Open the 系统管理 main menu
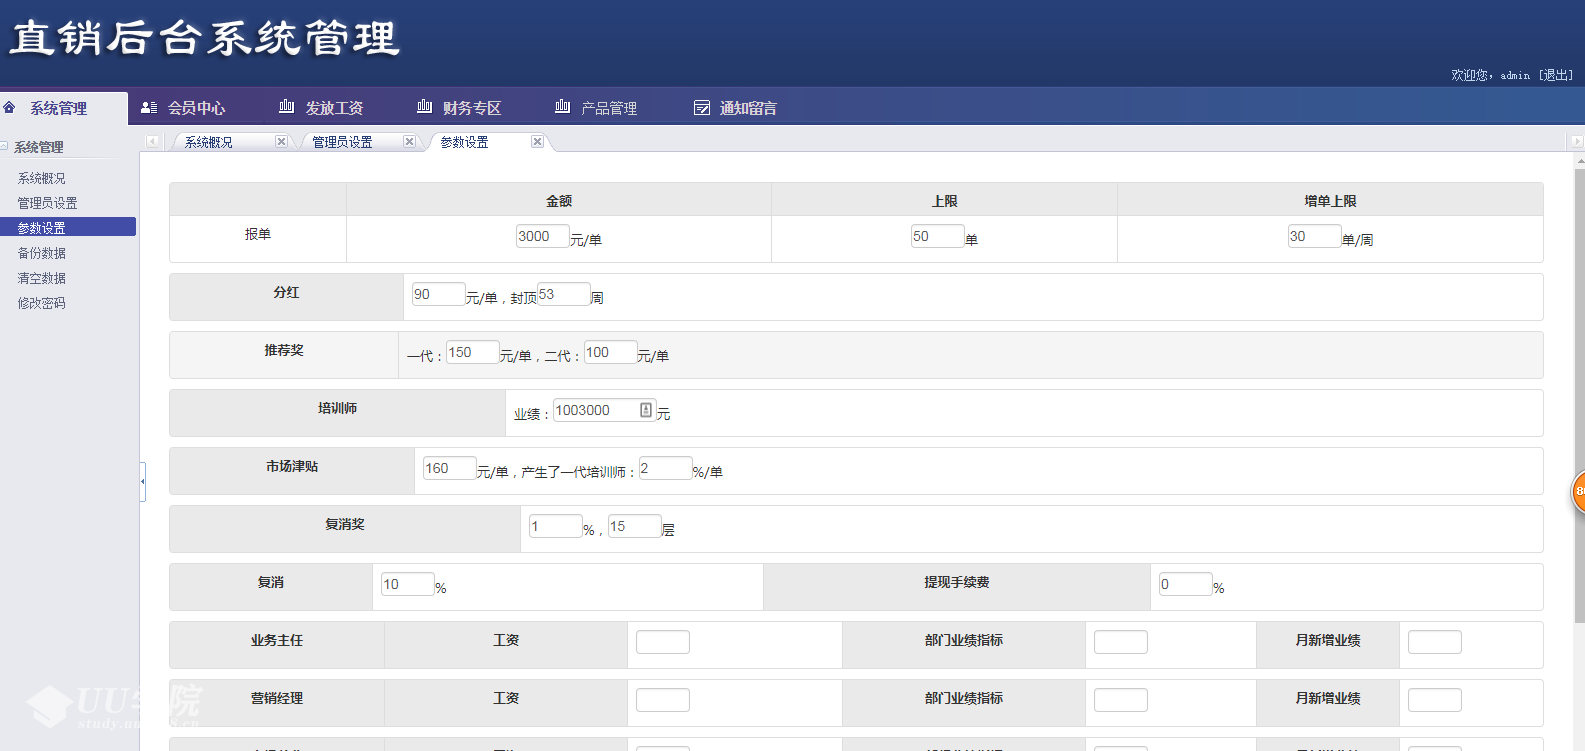The width and height of the screenshot is (1585, 751). 58,108
